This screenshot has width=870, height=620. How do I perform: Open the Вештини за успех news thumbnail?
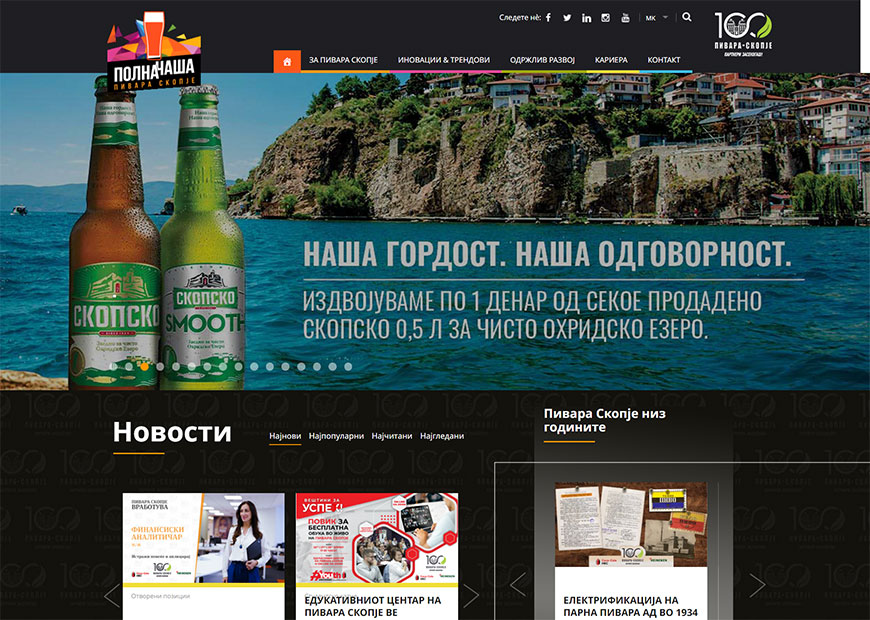pyautogui.click(x=377, y=538)
